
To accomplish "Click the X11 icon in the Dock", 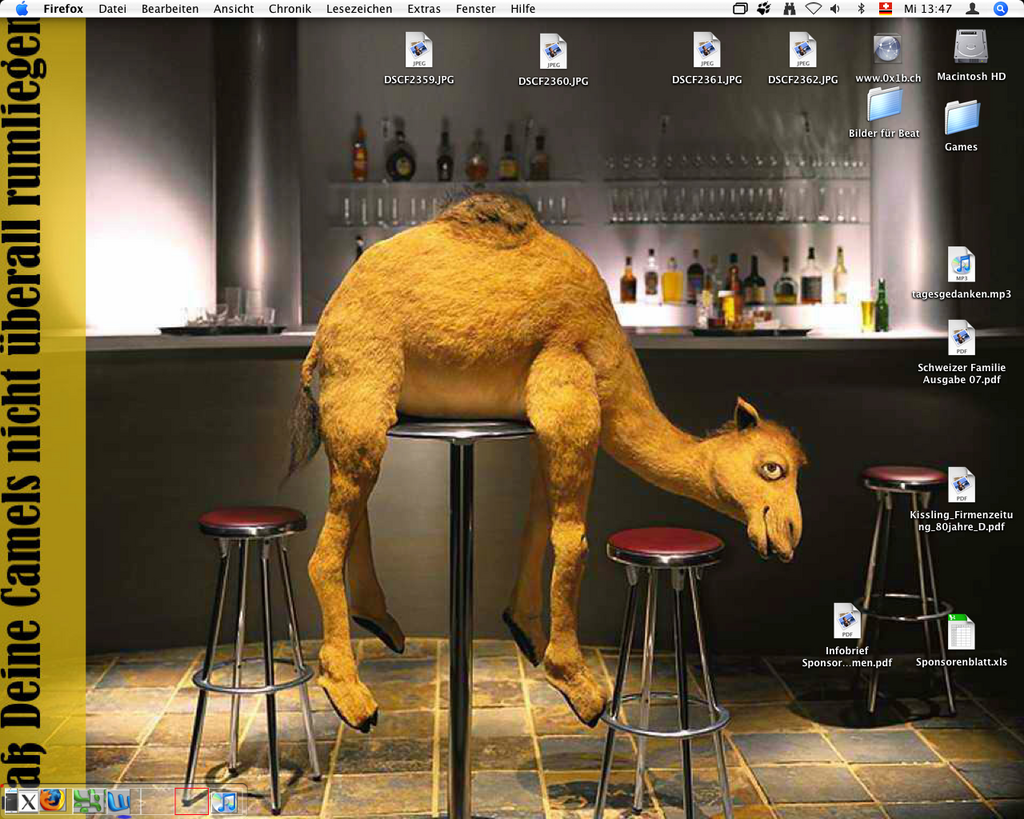I will (x=27, y=801).
